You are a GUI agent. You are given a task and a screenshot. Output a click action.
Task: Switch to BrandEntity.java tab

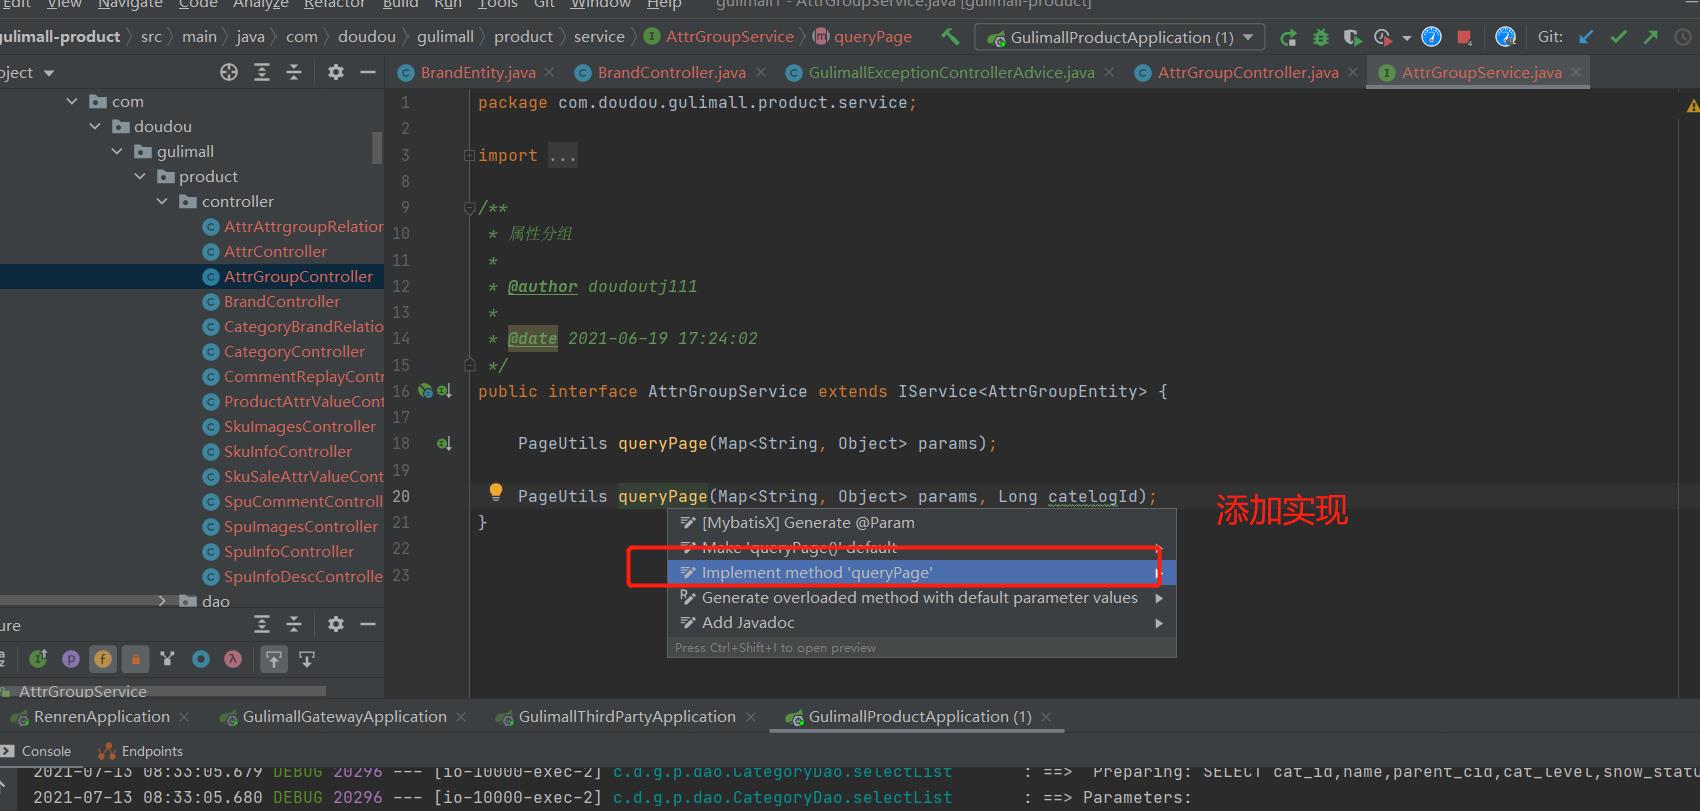click(x=477, y=72)
